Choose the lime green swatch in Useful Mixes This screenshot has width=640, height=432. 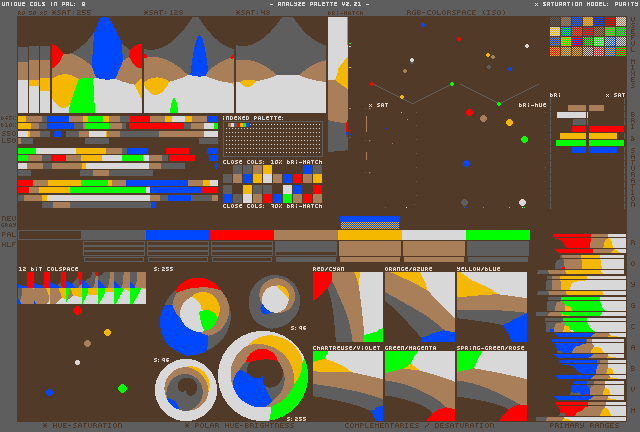coord(566,41)
